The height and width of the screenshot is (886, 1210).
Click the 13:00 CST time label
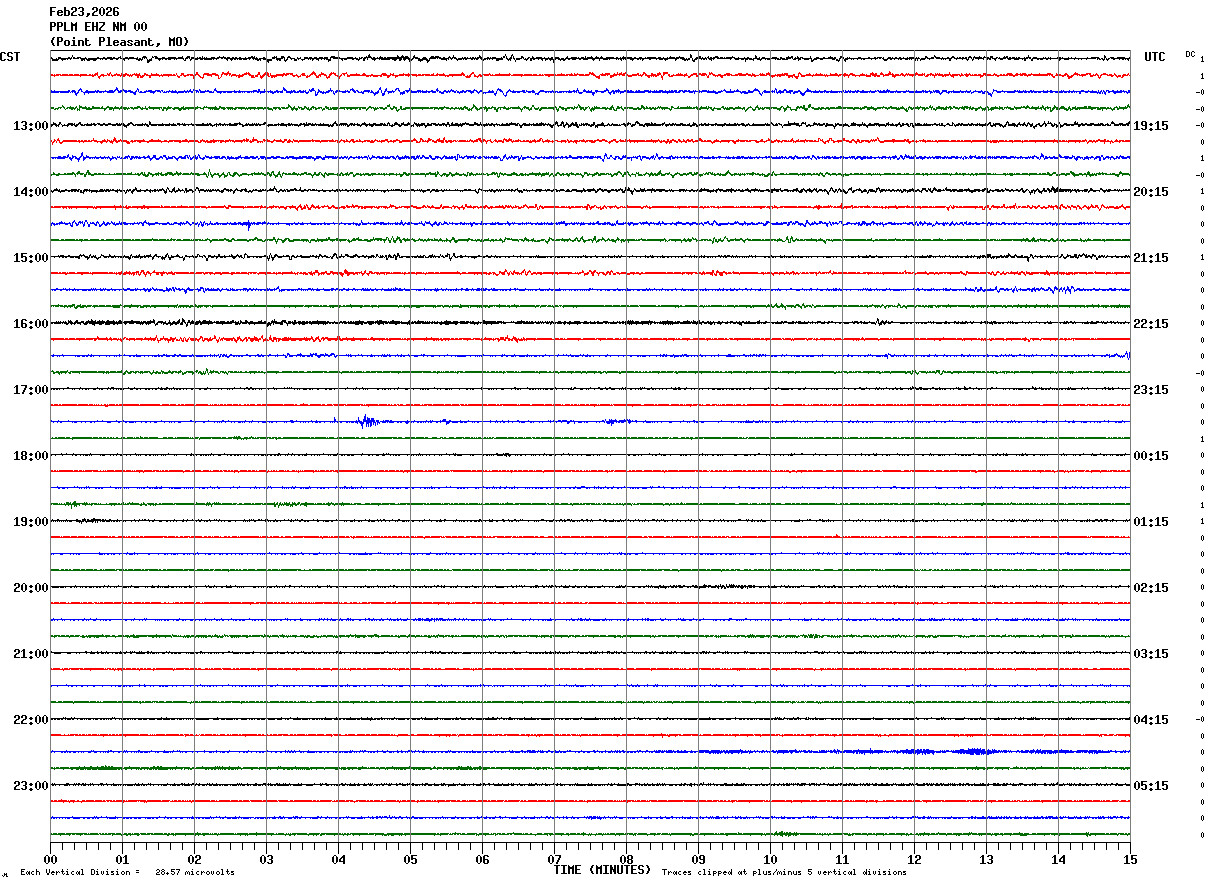click(30, 126)
